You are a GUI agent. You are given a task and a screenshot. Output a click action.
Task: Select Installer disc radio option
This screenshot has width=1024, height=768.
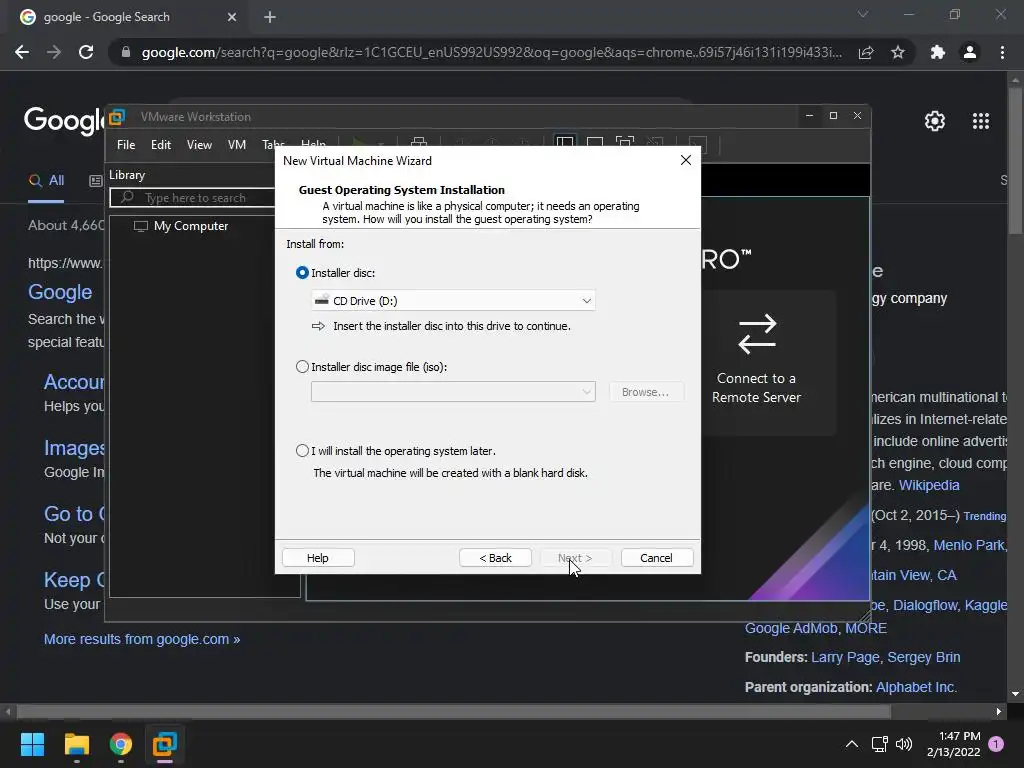[x=302, y=273]
